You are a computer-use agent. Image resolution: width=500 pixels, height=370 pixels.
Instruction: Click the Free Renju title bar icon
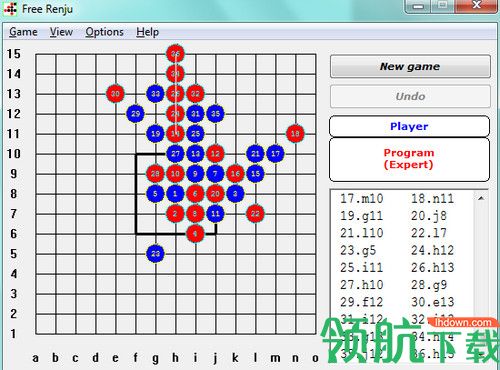coord(10,9)
